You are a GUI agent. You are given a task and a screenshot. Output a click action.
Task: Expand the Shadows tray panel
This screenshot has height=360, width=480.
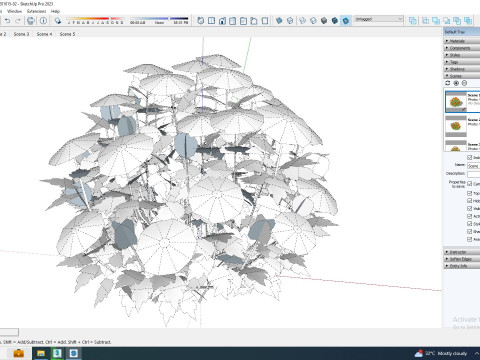coord(462,69)
